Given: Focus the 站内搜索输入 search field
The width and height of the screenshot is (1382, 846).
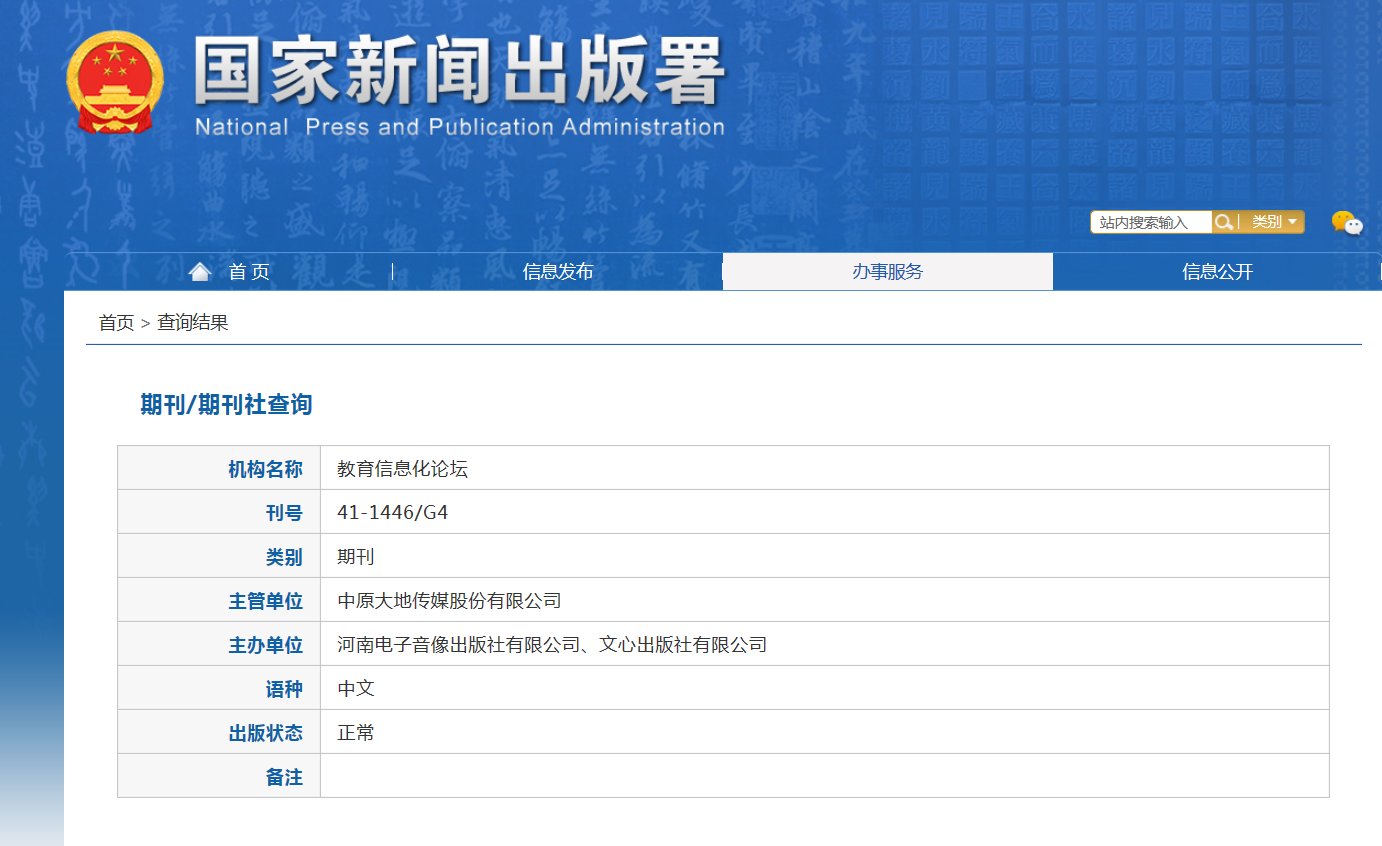Looking at the screenshot, I should point(1151,222).
